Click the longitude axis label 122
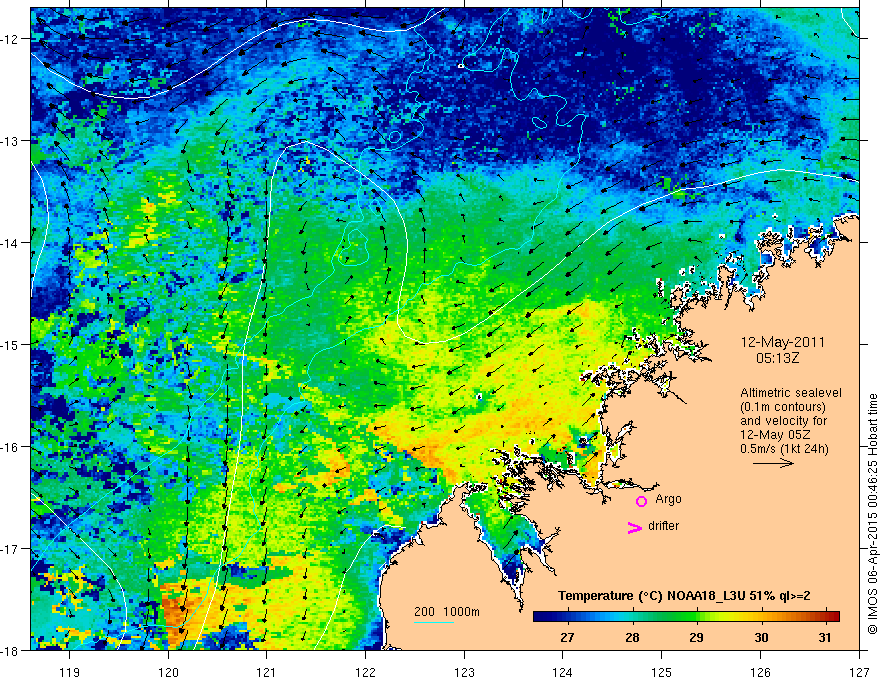This screenshot has height=680, width=880. (365, 672)
